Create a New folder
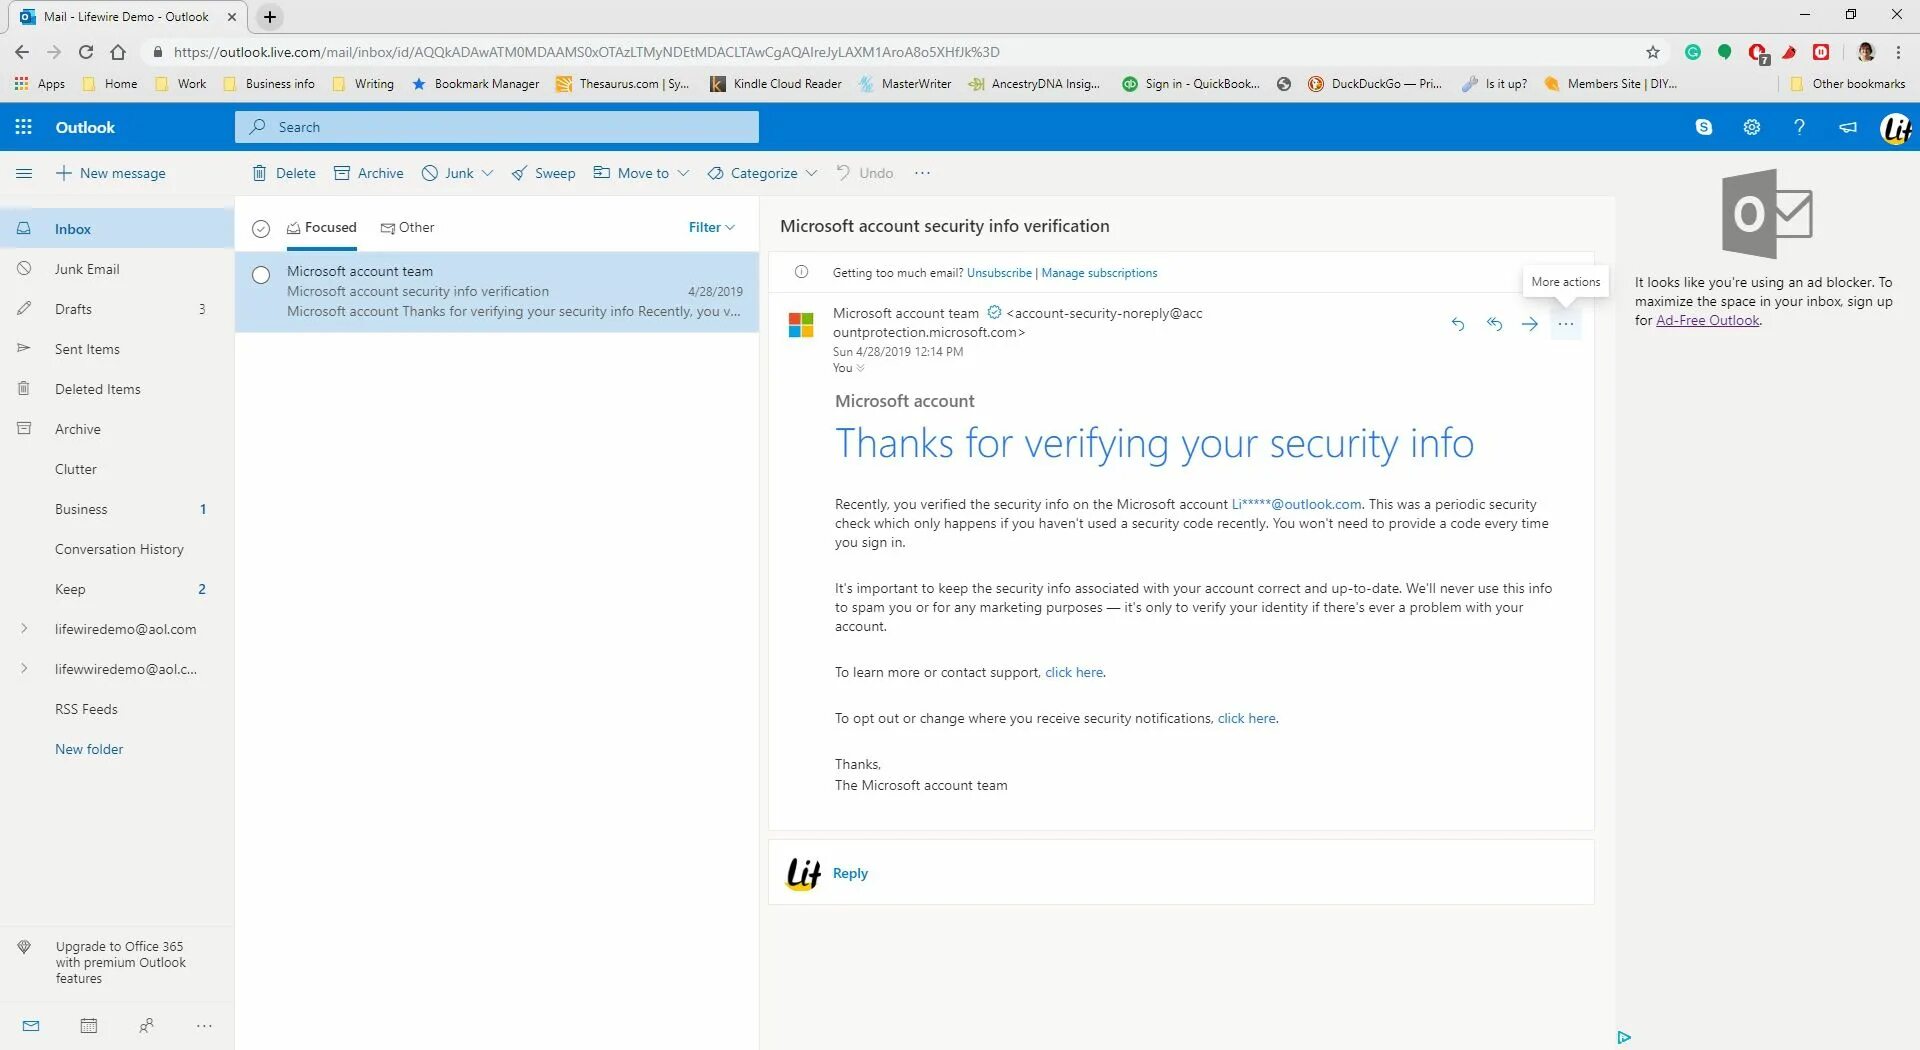 (89, 748)
